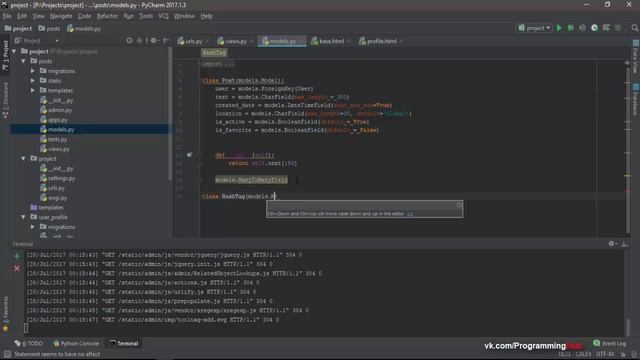The width and height of the screenshot is (640, 360).
Task: Click the Search Everywhere magnifier icon
Action: [x=634, y=28]
